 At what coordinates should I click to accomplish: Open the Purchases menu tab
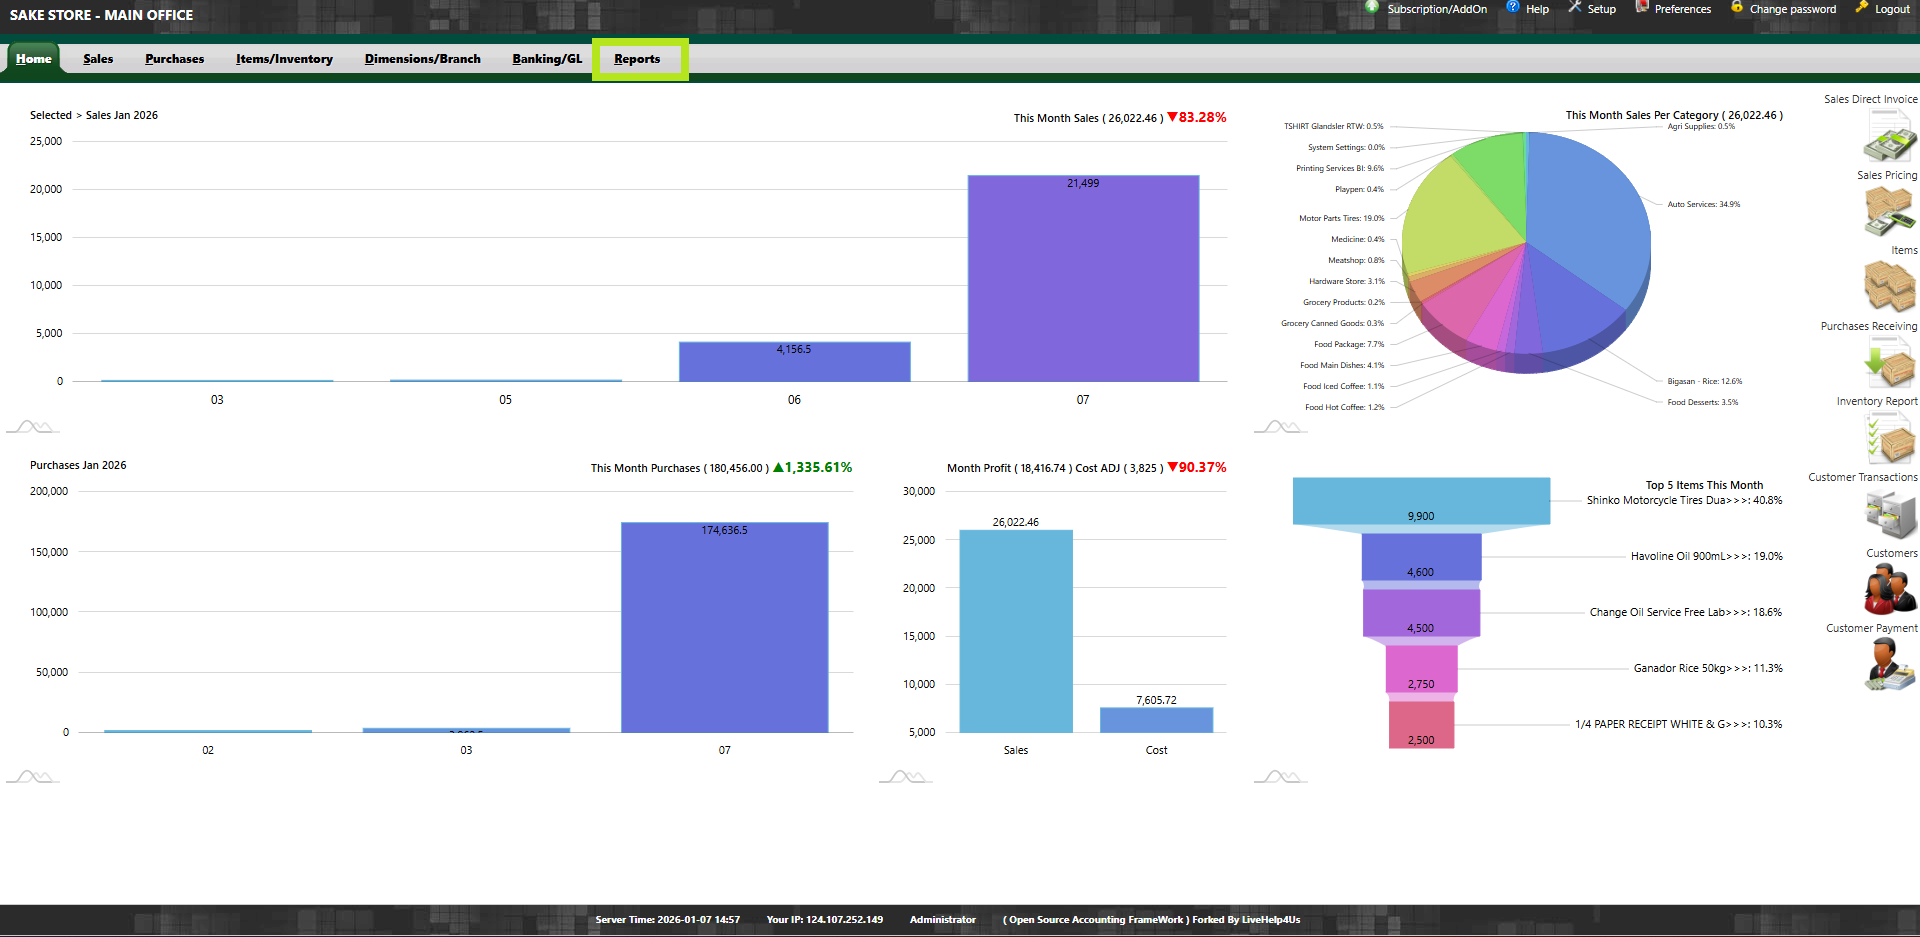coord(174,59)
